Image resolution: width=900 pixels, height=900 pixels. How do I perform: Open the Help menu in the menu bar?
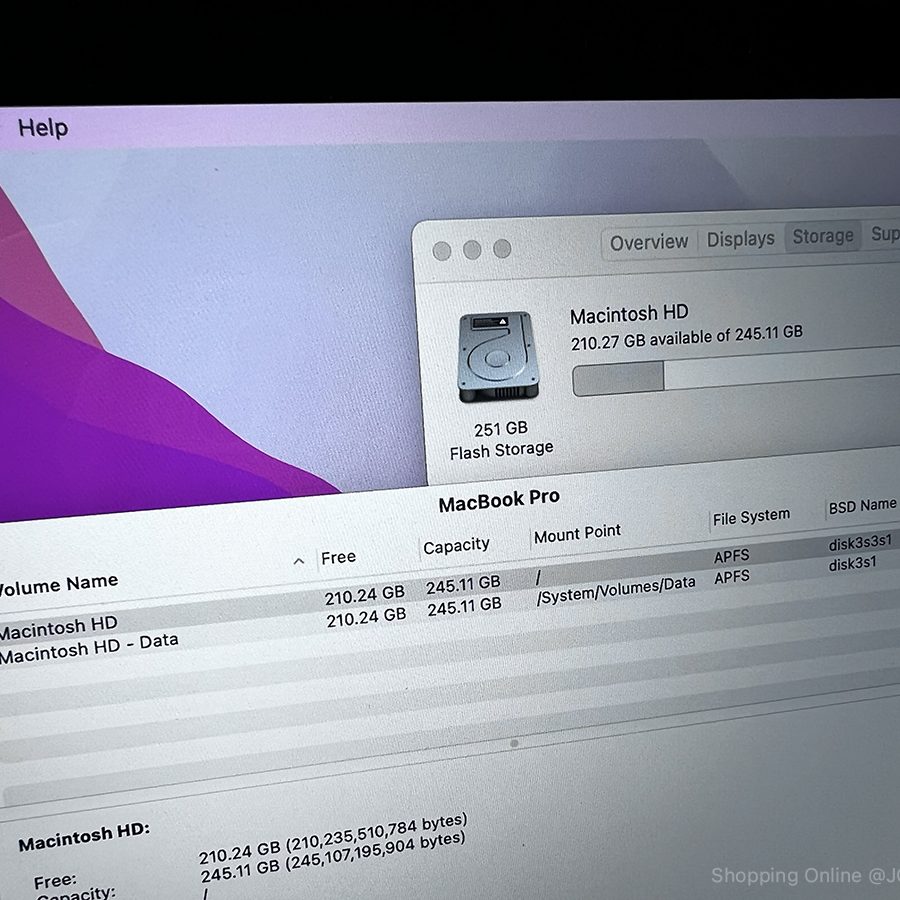[x=43, y=127]
